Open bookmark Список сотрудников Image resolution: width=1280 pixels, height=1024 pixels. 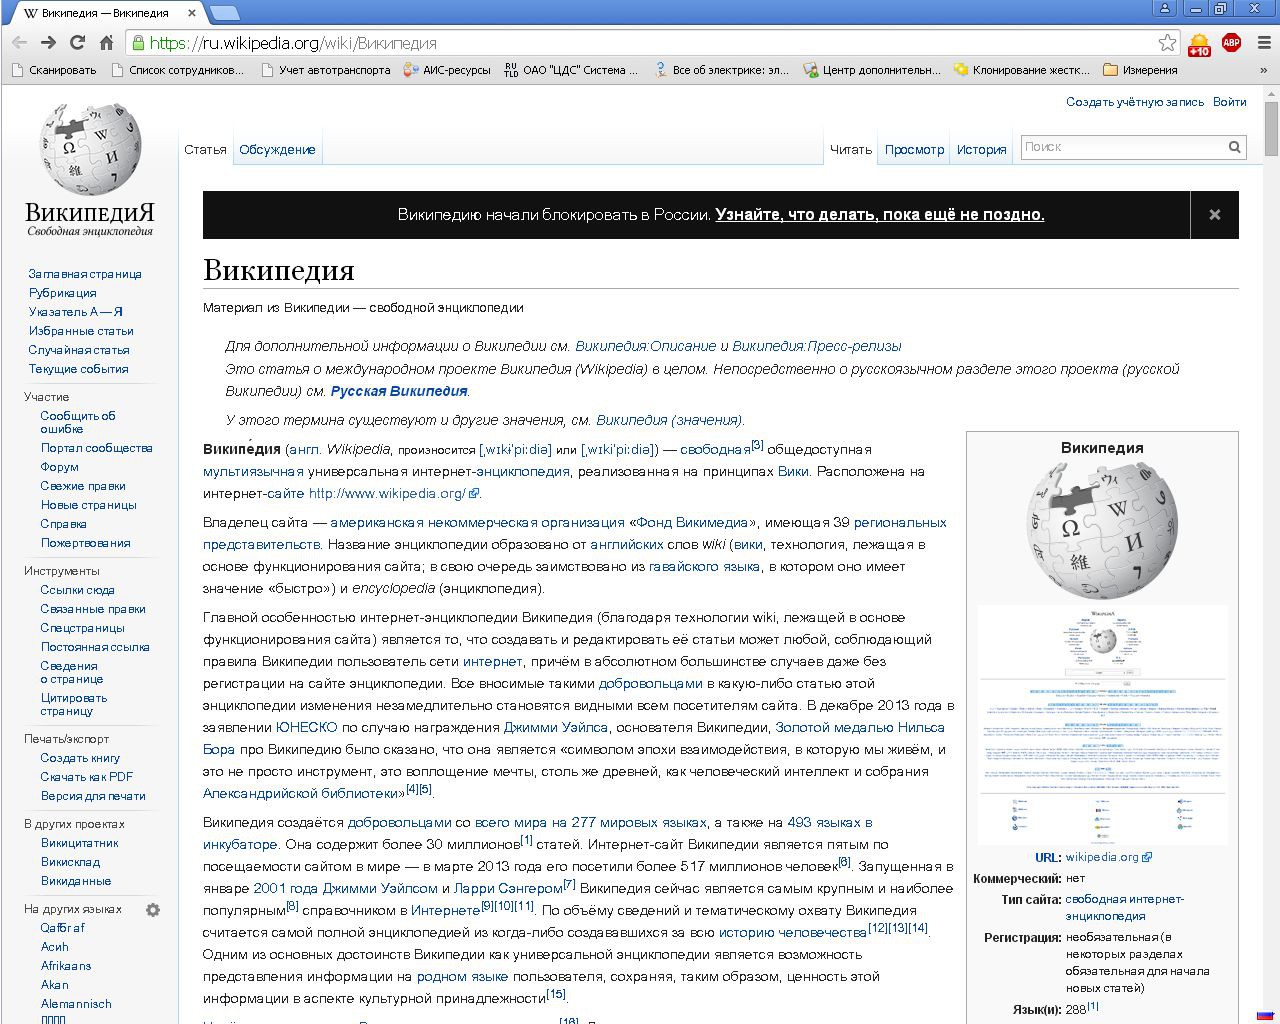(x=177, y=70)
